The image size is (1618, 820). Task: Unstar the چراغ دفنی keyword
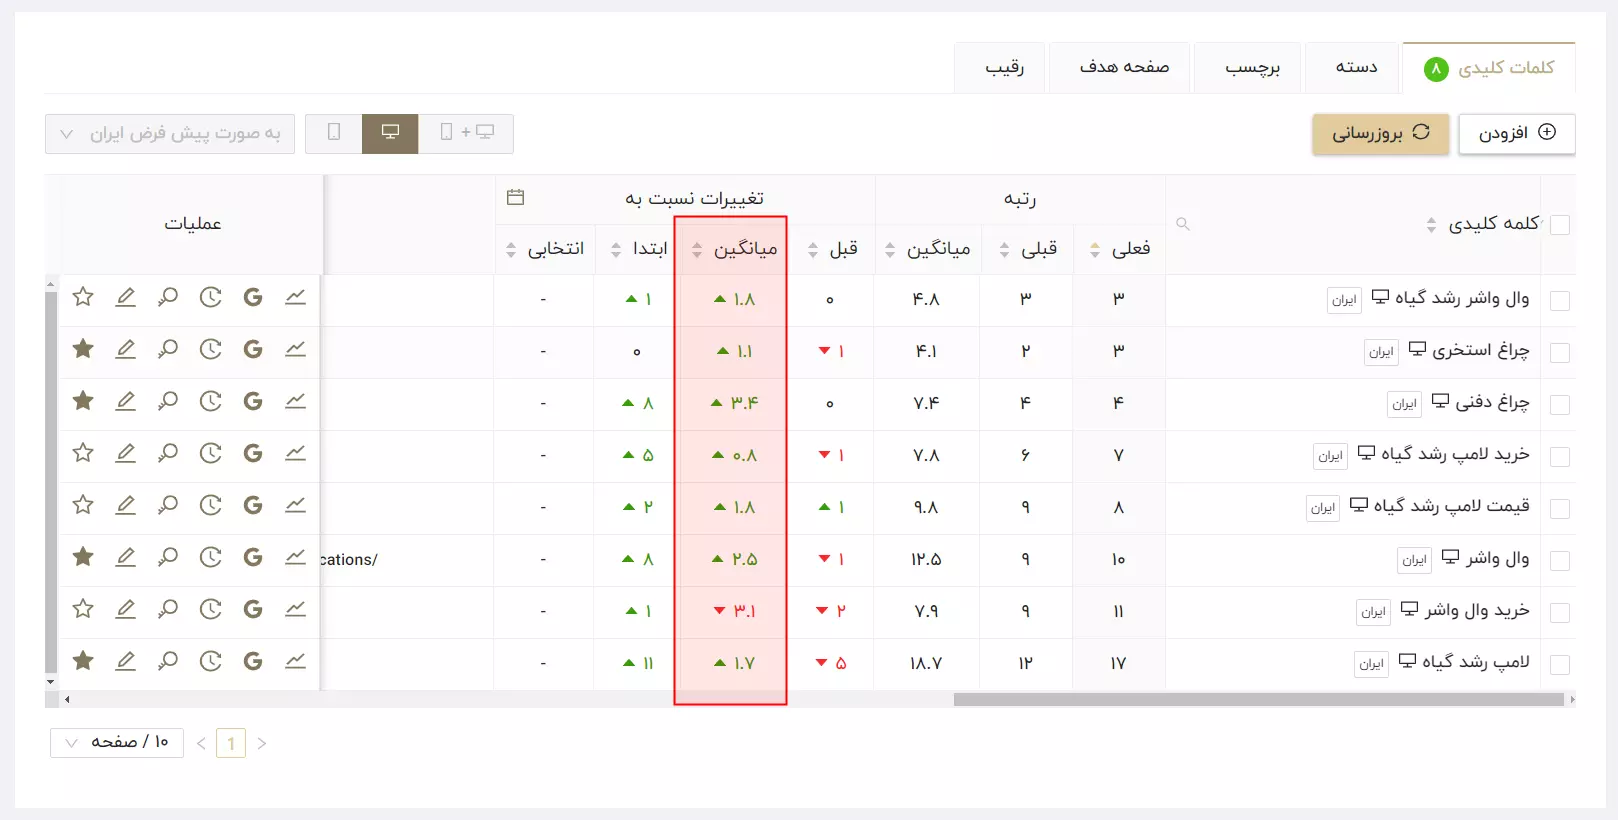click(x=83, y=401)
